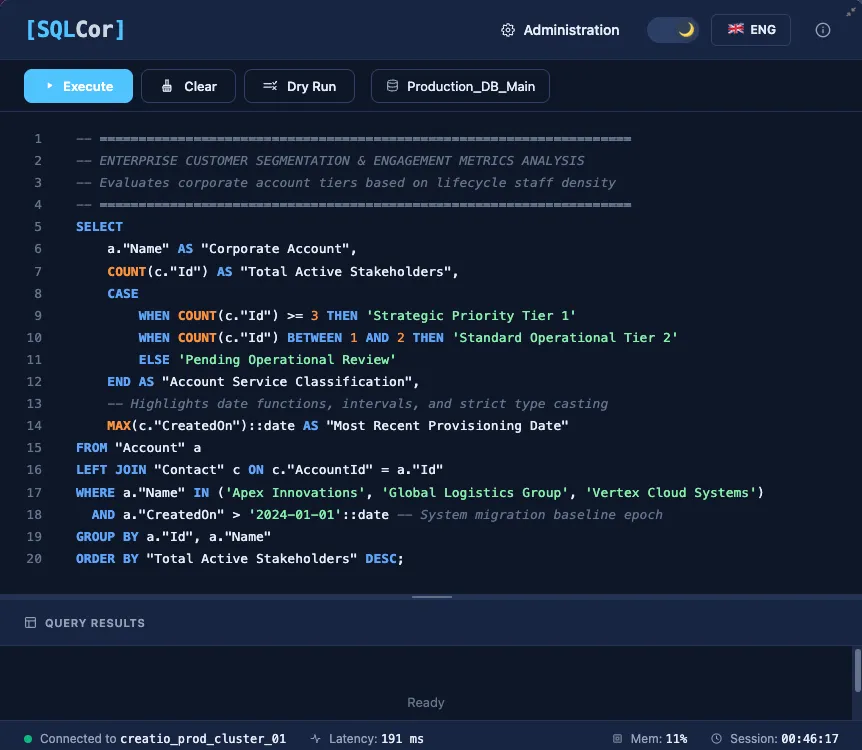Screen dimensions: 862x750
Task: Click the DESC keyword on line 20
Action: point(380,559)
